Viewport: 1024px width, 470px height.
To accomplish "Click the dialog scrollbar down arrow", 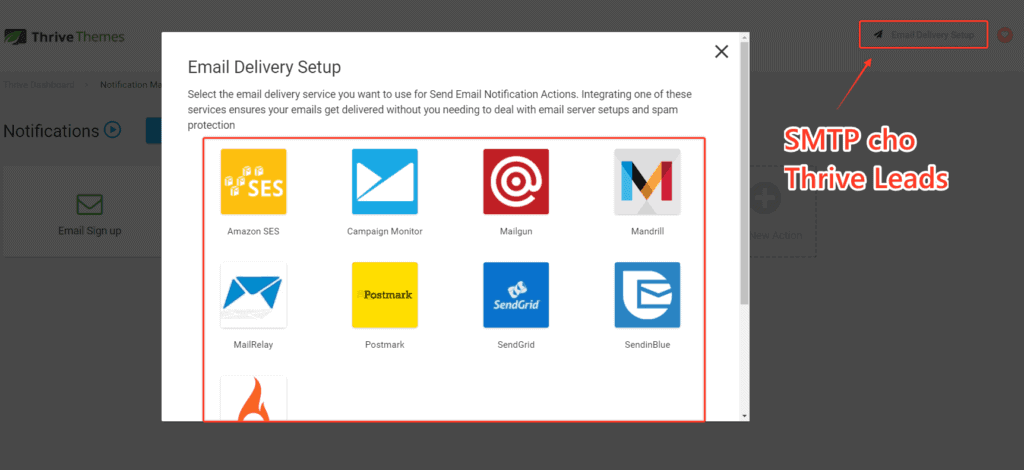I will coord(744,416).
